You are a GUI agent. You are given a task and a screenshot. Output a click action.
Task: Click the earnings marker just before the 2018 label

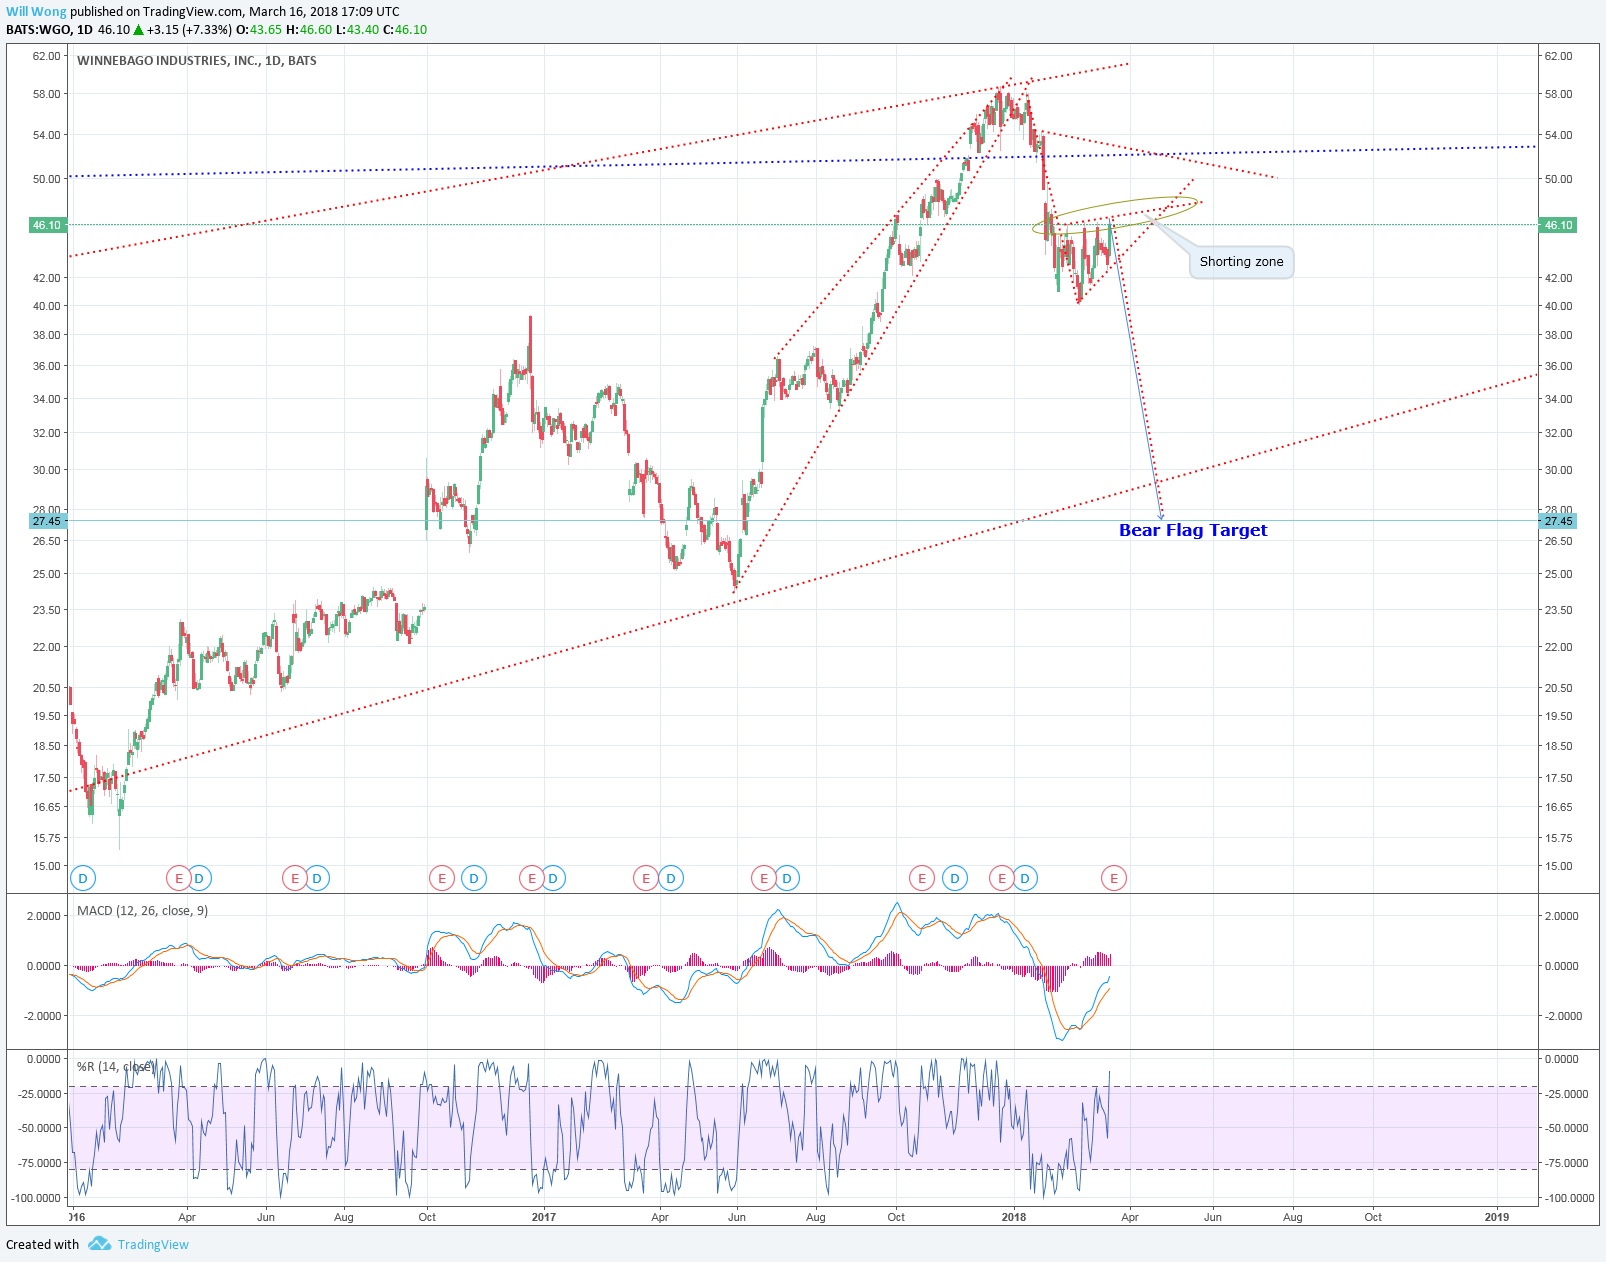[x=1001, y=879]
